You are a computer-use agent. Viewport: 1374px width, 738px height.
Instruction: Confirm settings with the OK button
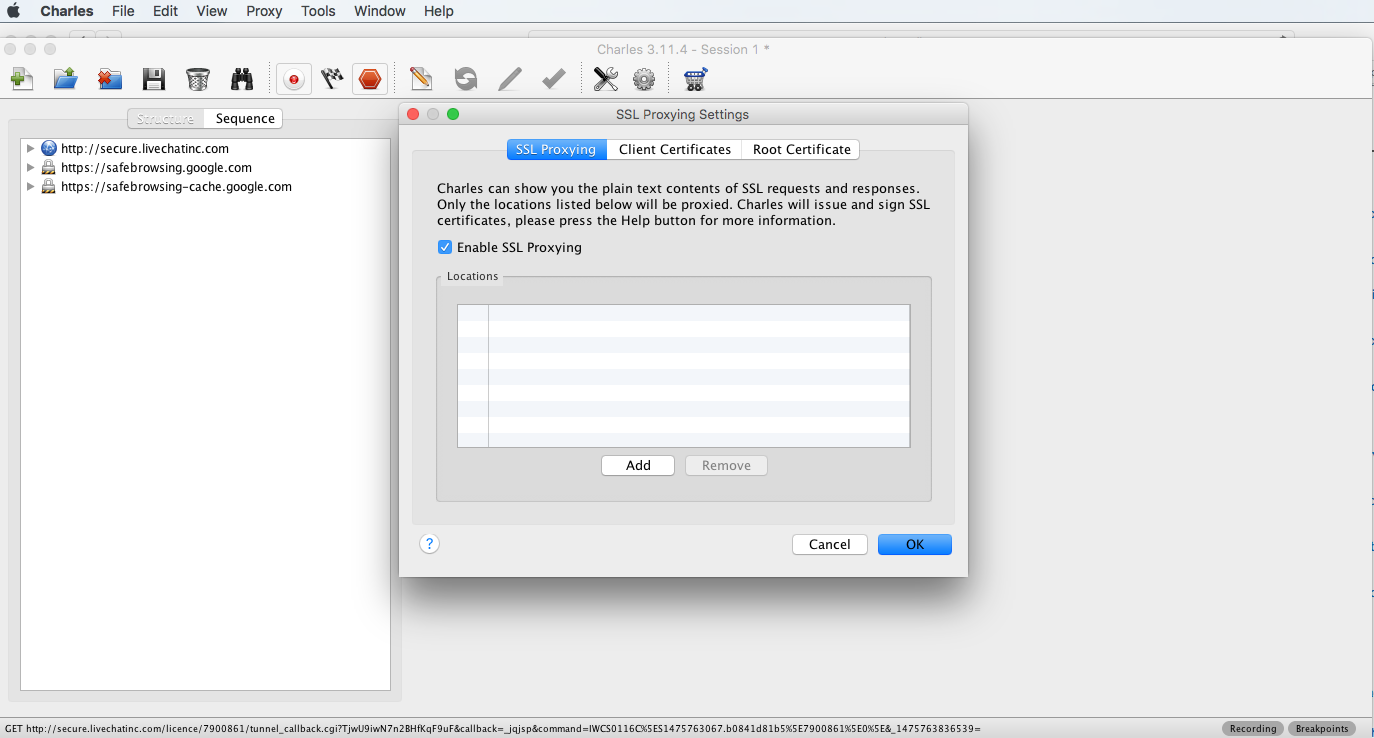pos(915,544)
